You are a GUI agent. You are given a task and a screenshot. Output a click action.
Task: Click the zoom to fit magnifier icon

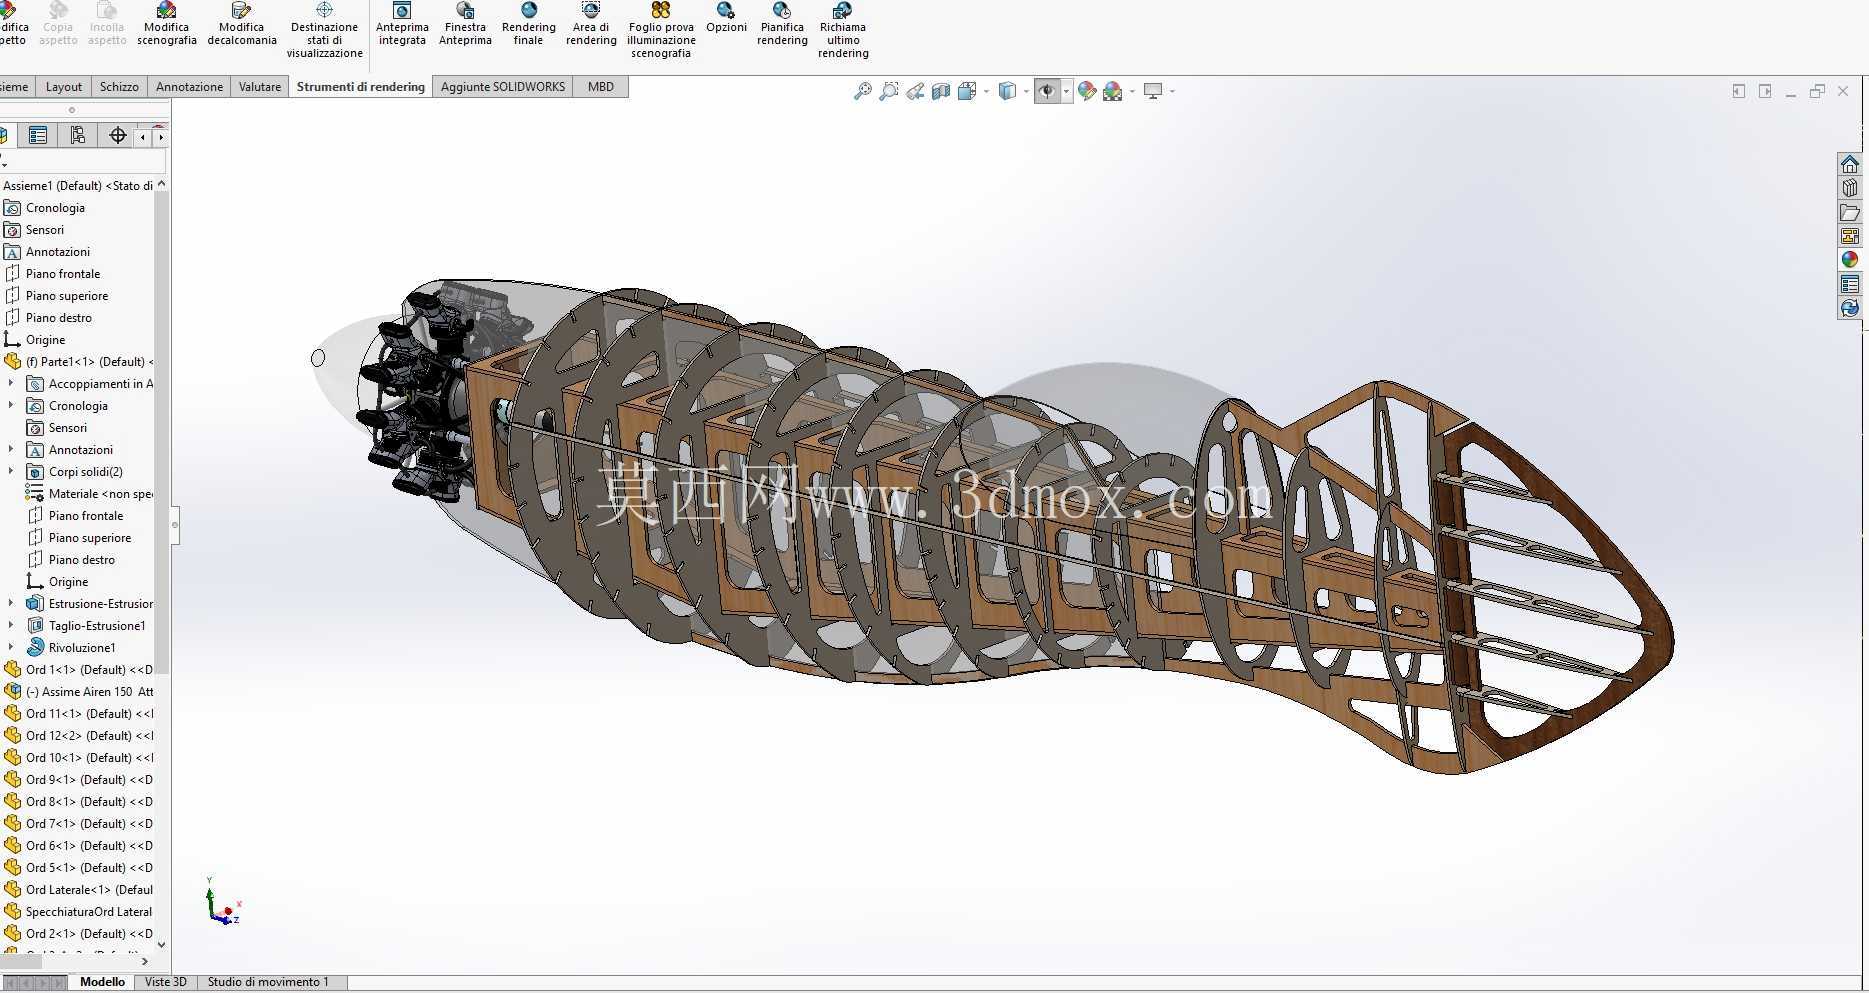click(862, 91)
